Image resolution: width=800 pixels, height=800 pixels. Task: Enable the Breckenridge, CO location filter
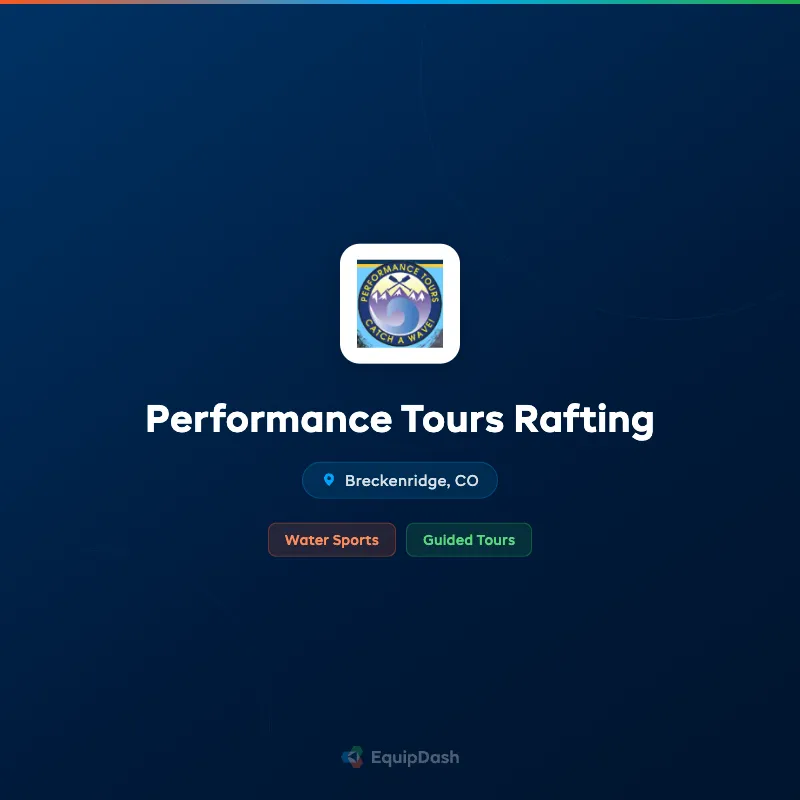coord(400,480)
